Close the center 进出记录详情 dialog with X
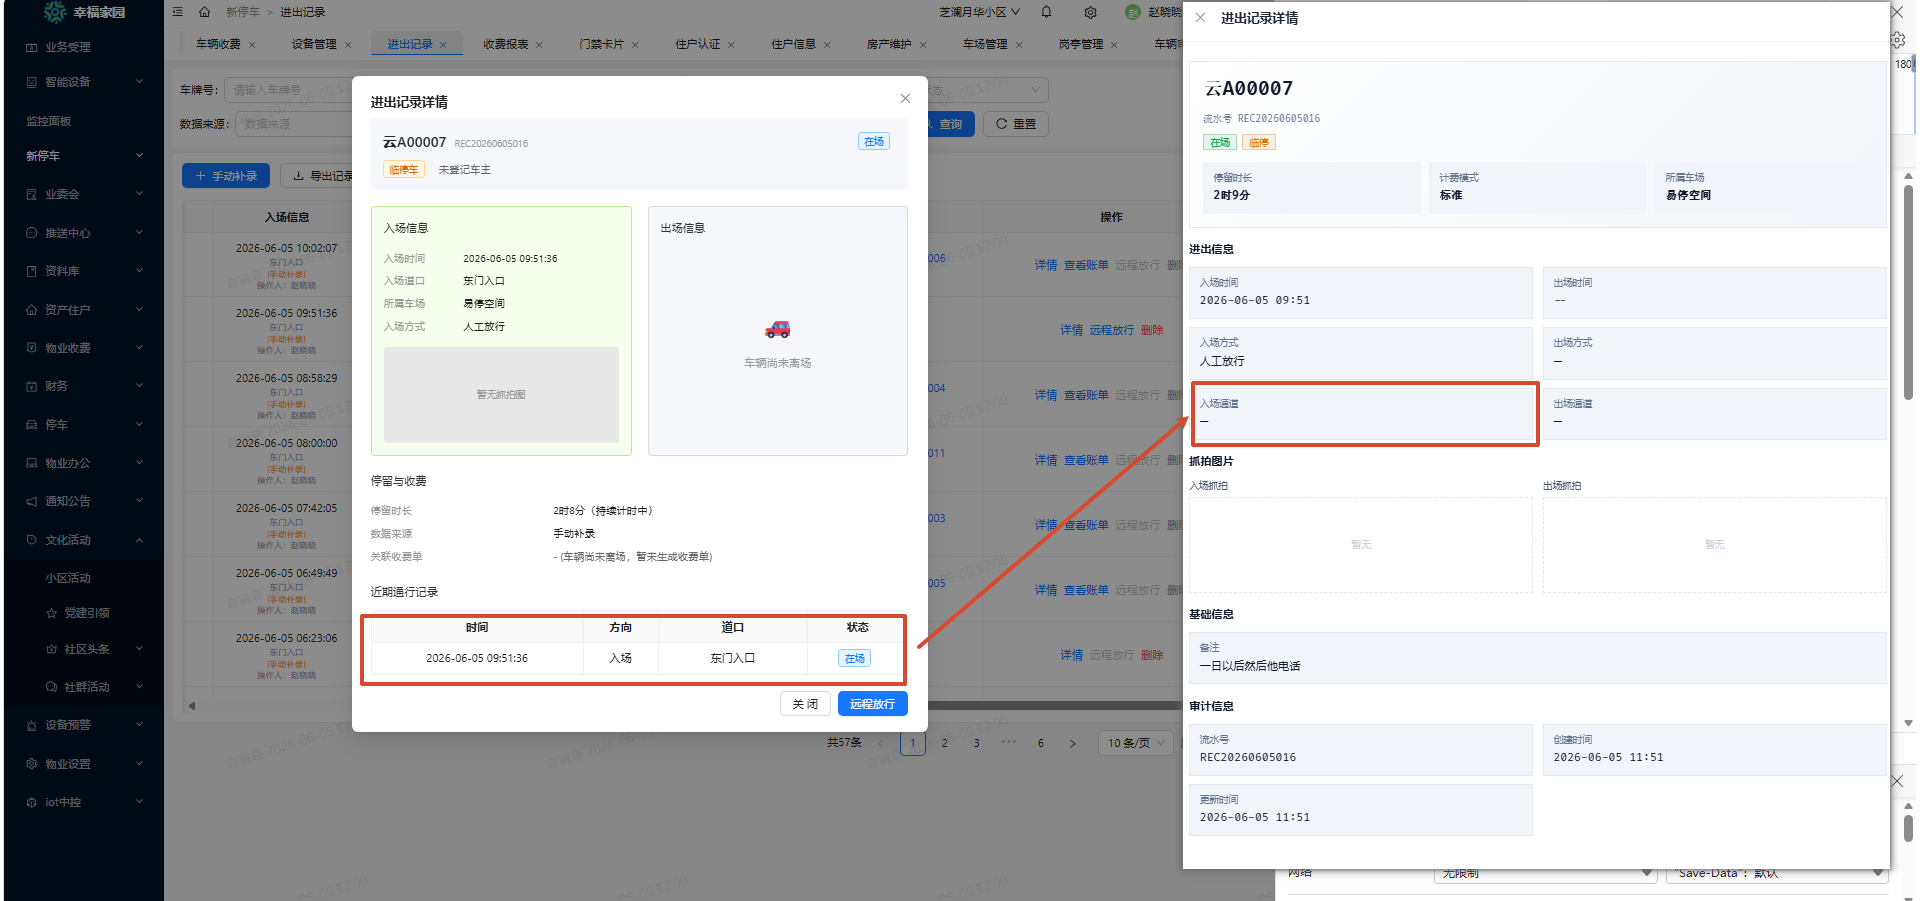Screen dimensions: 1920x901 coord(905,98)
